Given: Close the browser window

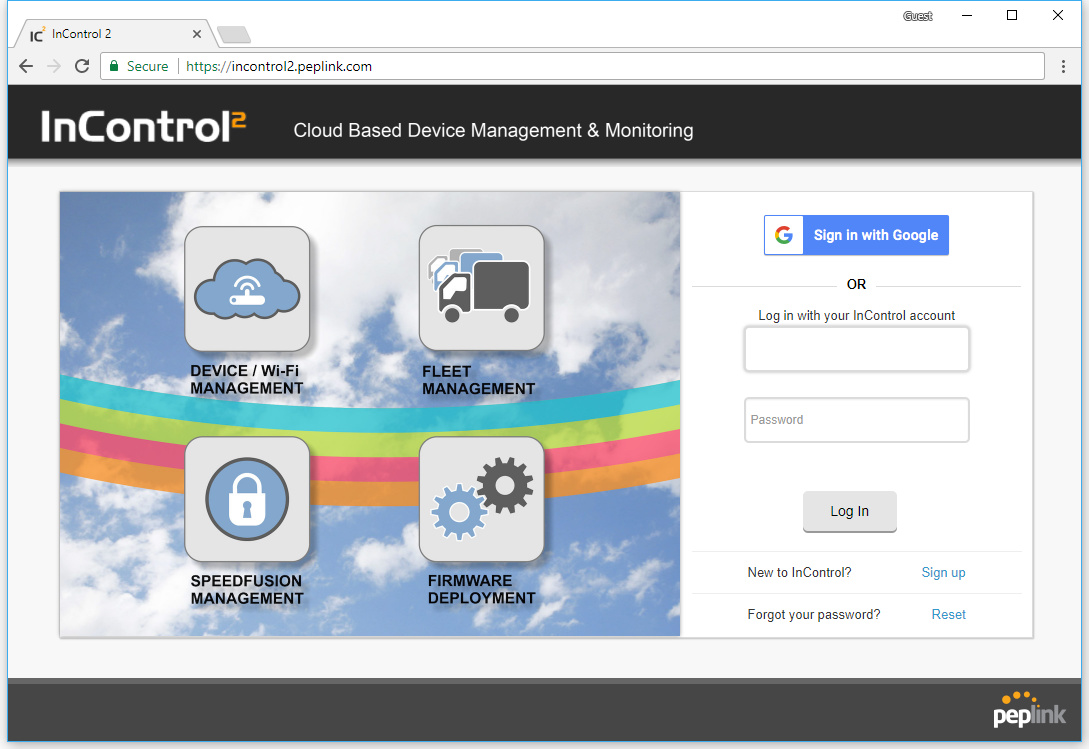Looking at the screenshot, I should pyautogui.click(x=1058, y=15).
